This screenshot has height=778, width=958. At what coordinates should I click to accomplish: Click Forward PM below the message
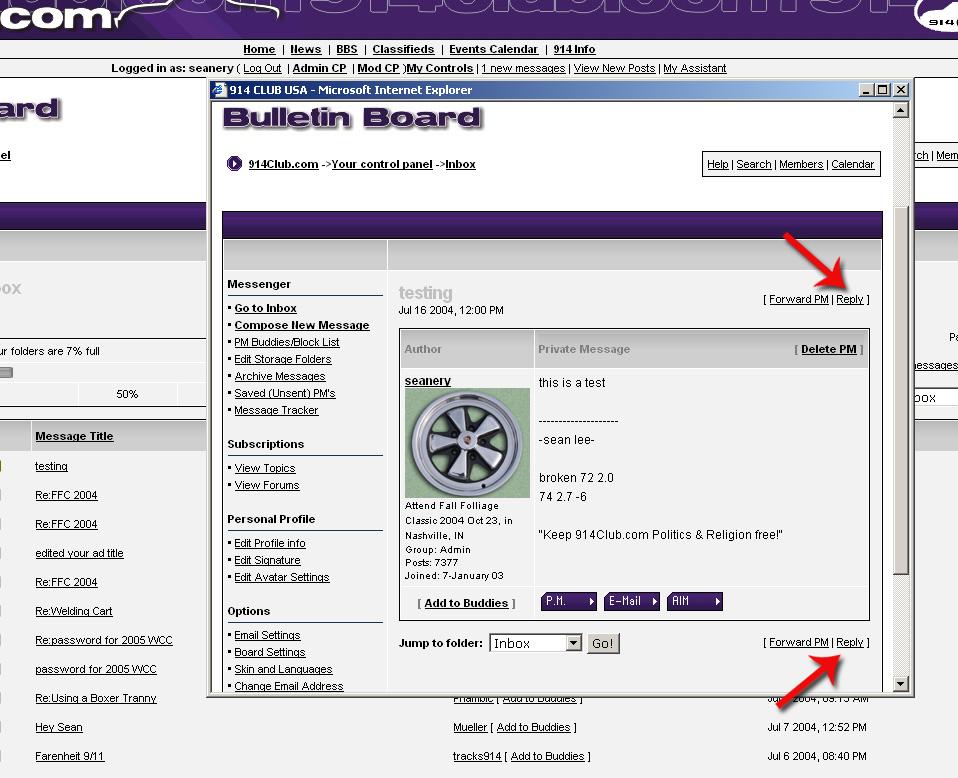click(799, 642)
